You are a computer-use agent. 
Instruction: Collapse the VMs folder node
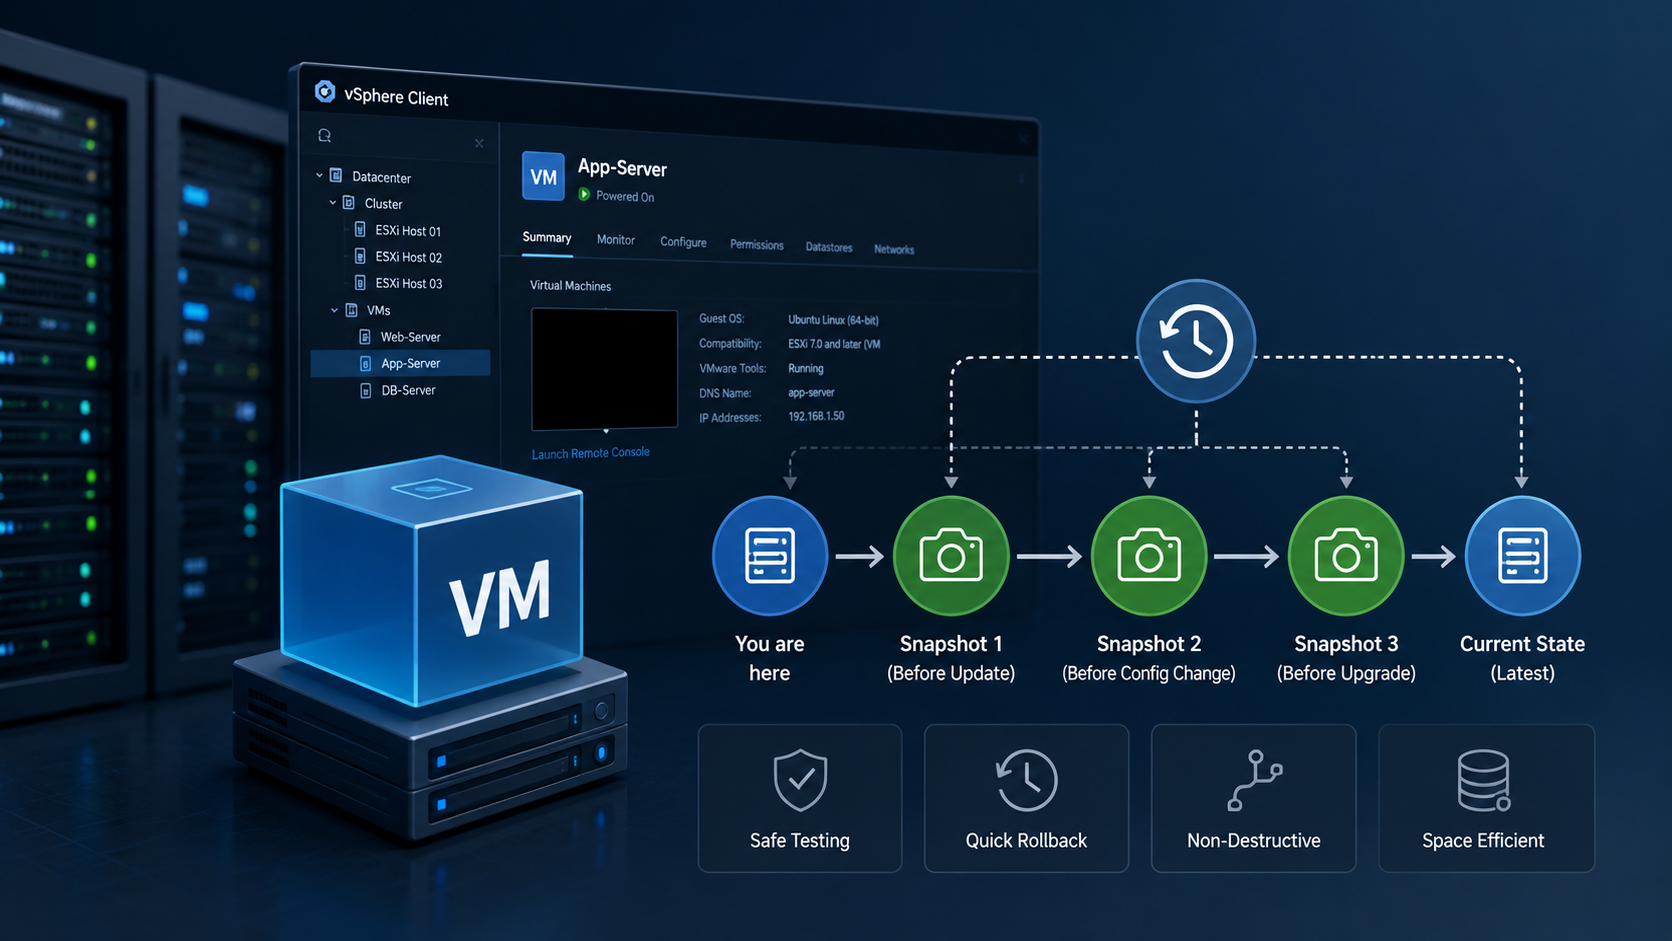(x=334, y=310)
